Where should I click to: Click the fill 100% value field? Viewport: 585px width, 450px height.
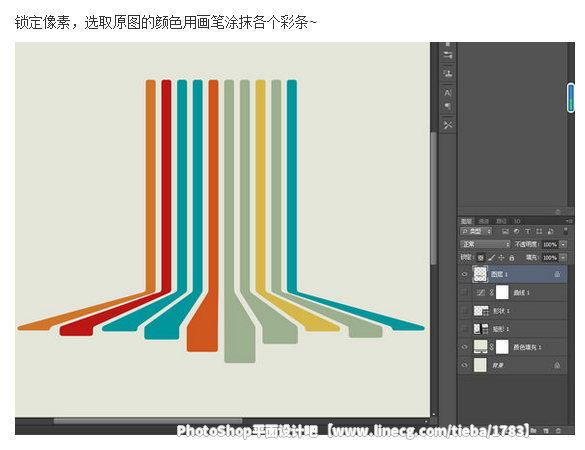click(550, 257)
